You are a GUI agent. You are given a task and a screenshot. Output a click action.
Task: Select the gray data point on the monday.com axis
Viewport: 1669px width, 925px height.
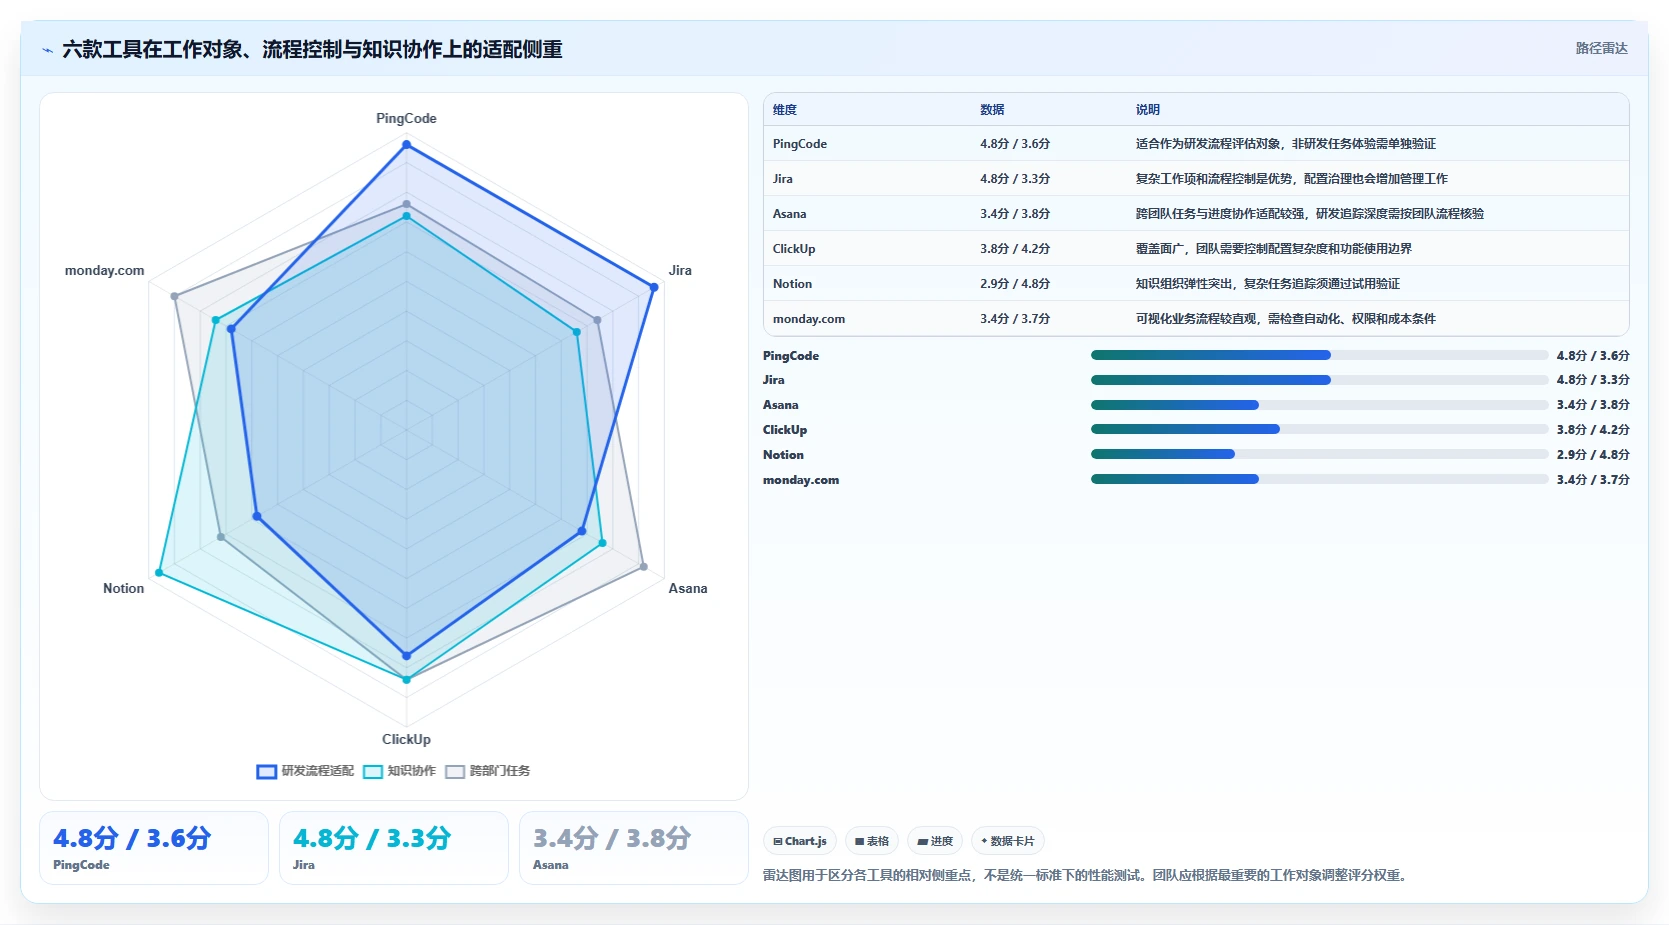coord(175,296)
